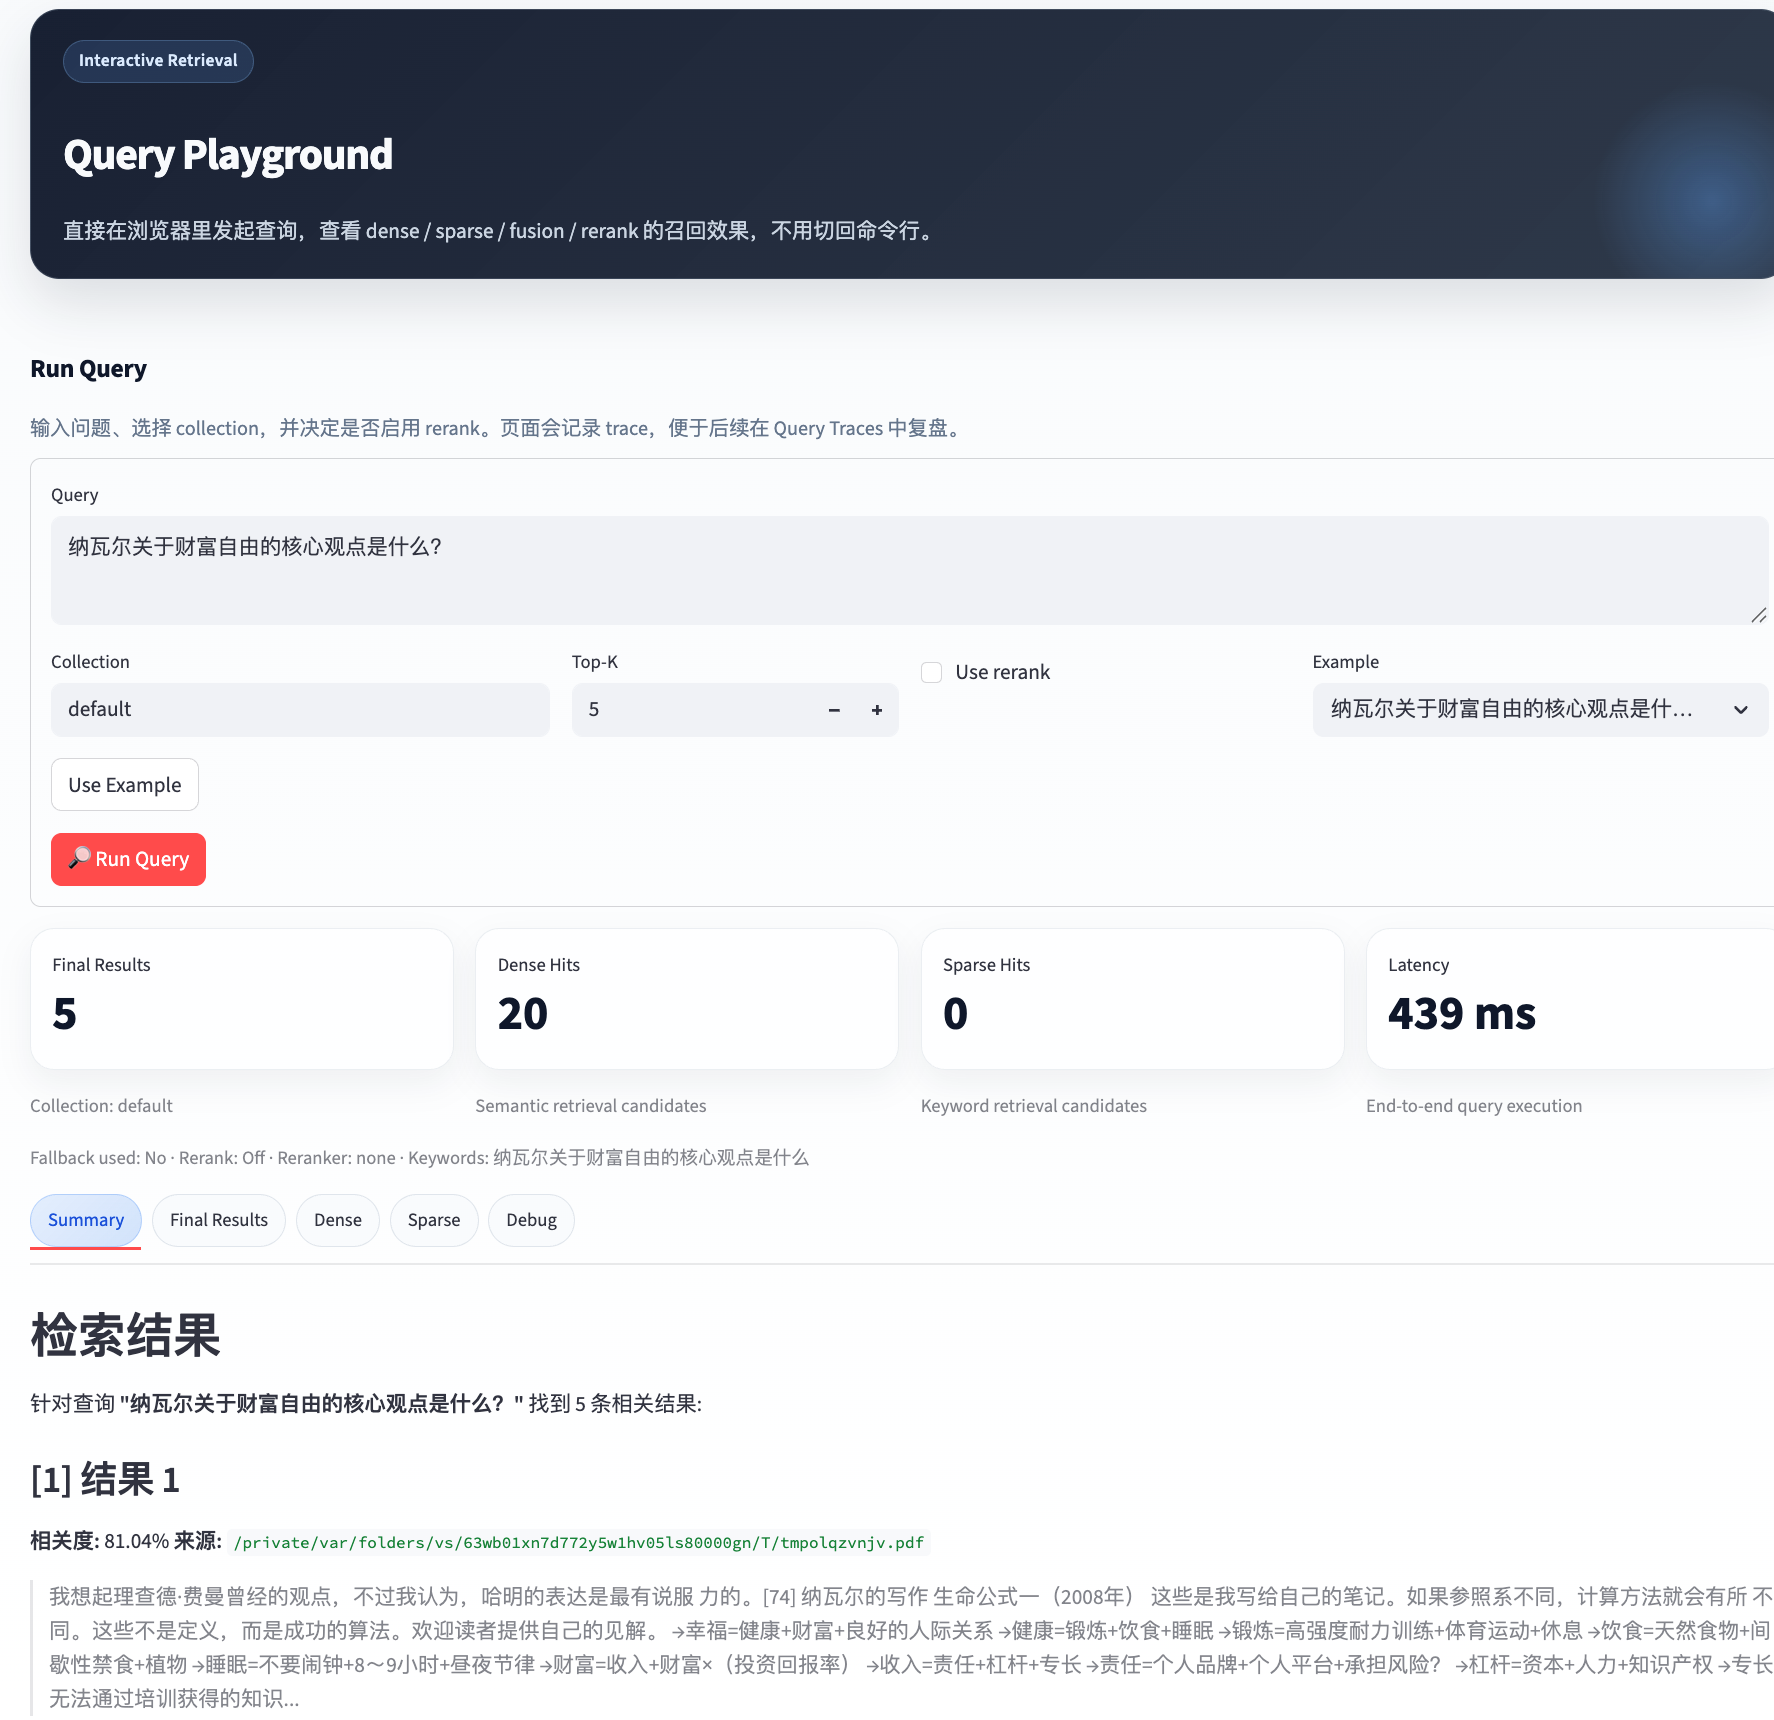This screenshot has height=1720, width=1774.
Task: Switch to the Sparse tab
Action: [x=433, y=1220]
